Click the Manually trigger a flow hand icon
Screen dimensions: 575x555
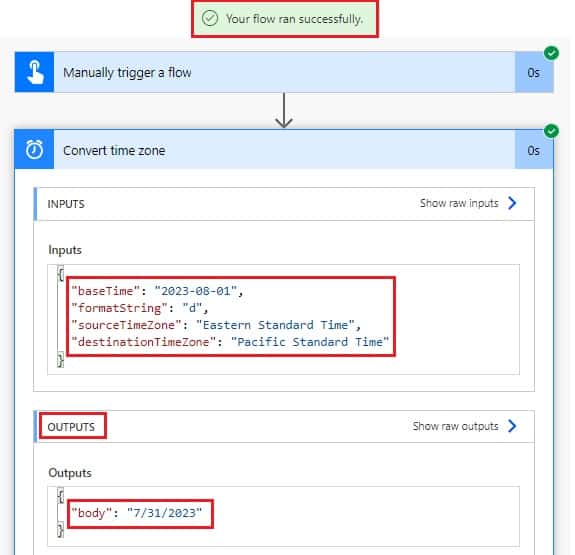point(34,72)
